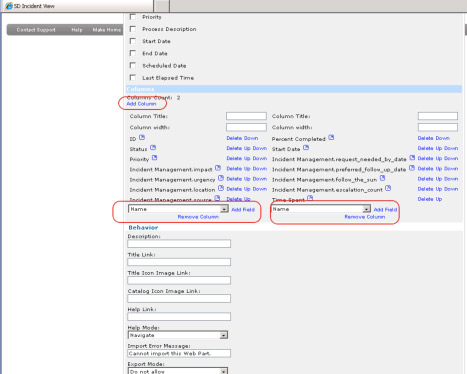Viewport: 467px width, 374px height.
Task: Click Add Field link in right column
Action: pyautogui.click(x=385, y=209)
